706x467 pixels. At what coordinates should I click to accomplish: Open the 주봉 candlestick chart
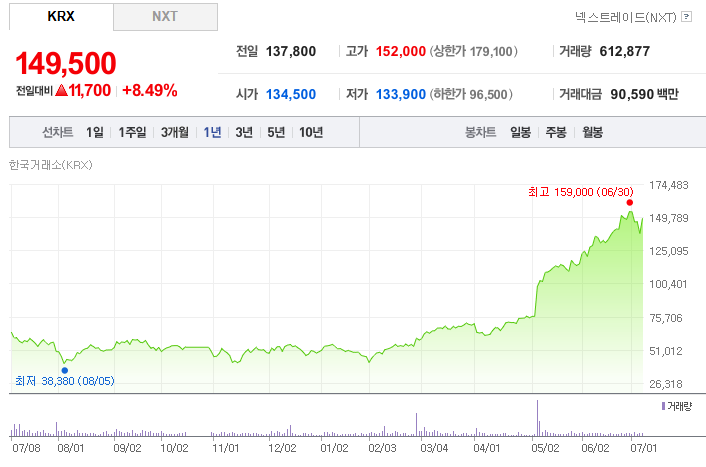coord(556,132)
